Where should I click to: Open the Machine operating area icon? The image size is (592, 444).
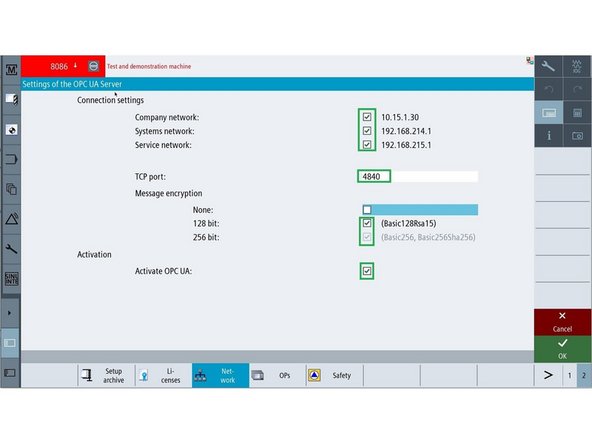pos(11,69)
